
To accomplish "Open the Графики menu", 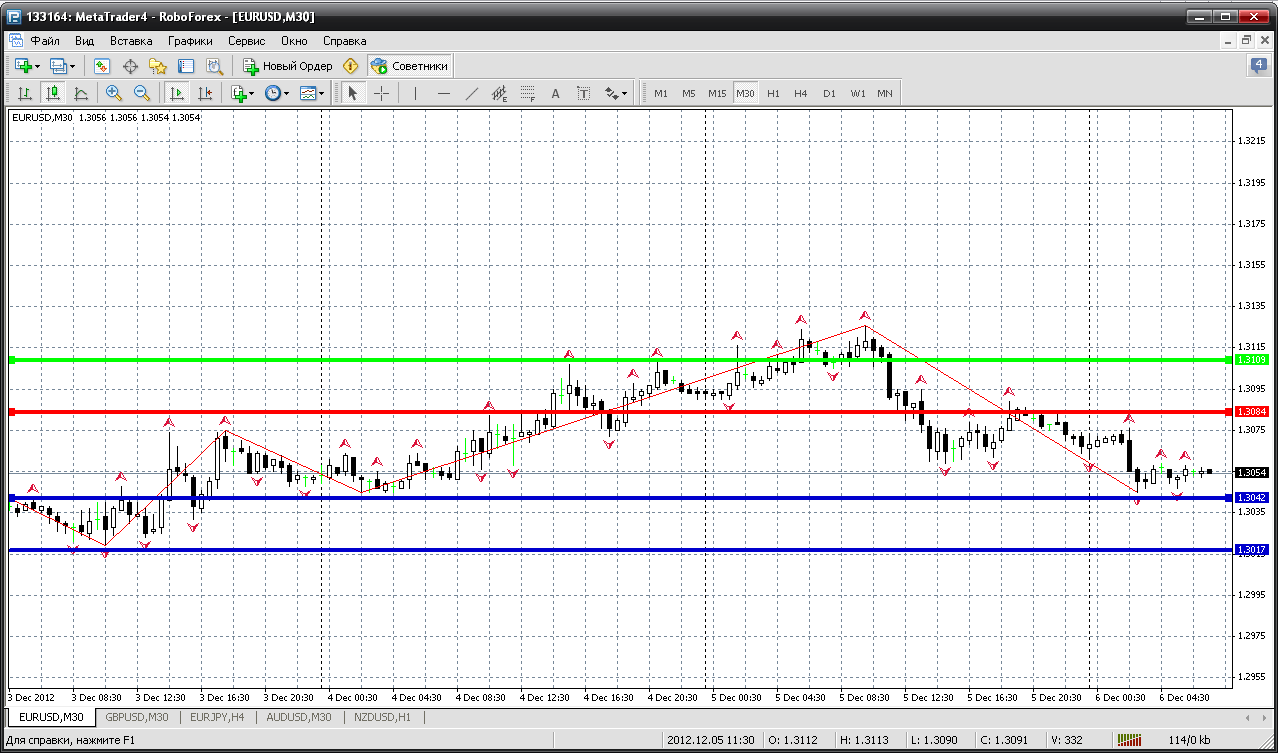I will click(190, 41).
